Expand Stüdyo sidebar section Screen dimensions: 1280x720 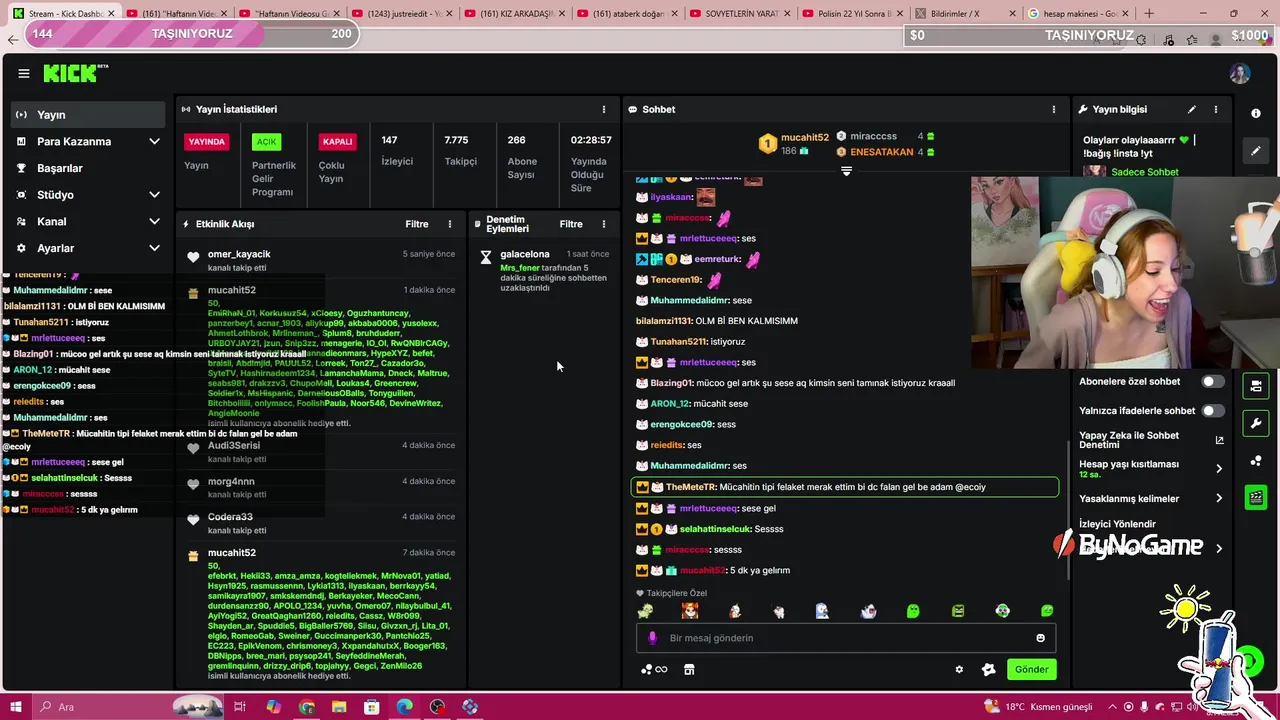(x=154, y=195)
